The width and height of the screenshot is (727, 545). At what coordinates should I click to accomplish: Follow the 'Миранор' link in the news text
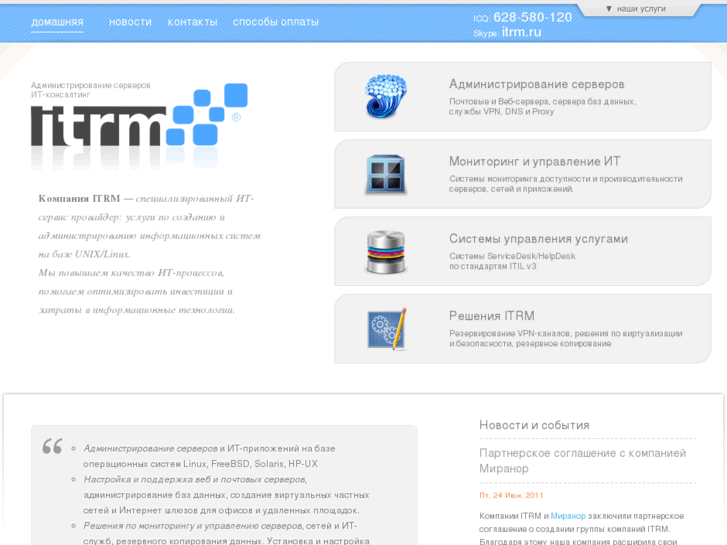[568, 516]
